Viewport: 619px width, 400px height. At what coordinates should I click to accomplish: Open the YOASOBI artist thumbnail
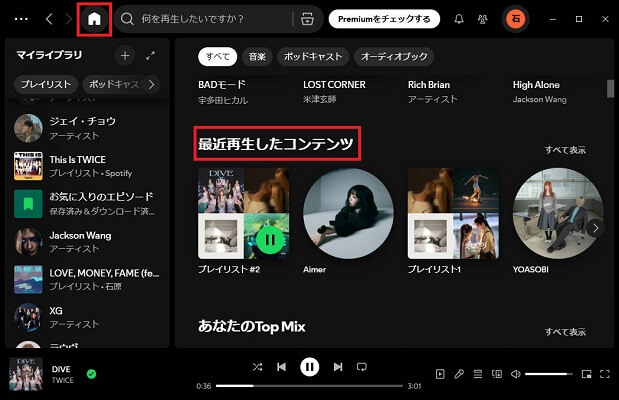pos(558,214)
